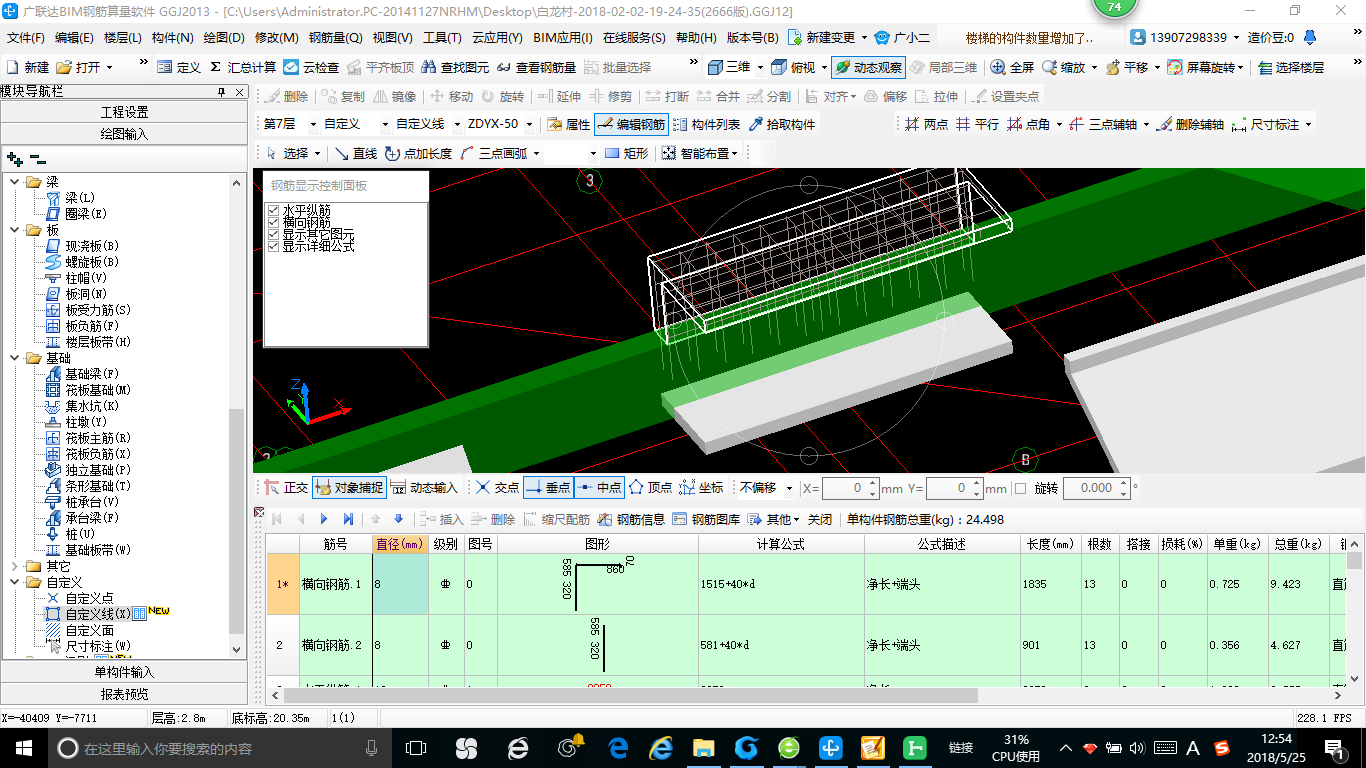
Task: Toggle the 编辑钢筋 edit rebar button
Action: click(x=631, y=125)
